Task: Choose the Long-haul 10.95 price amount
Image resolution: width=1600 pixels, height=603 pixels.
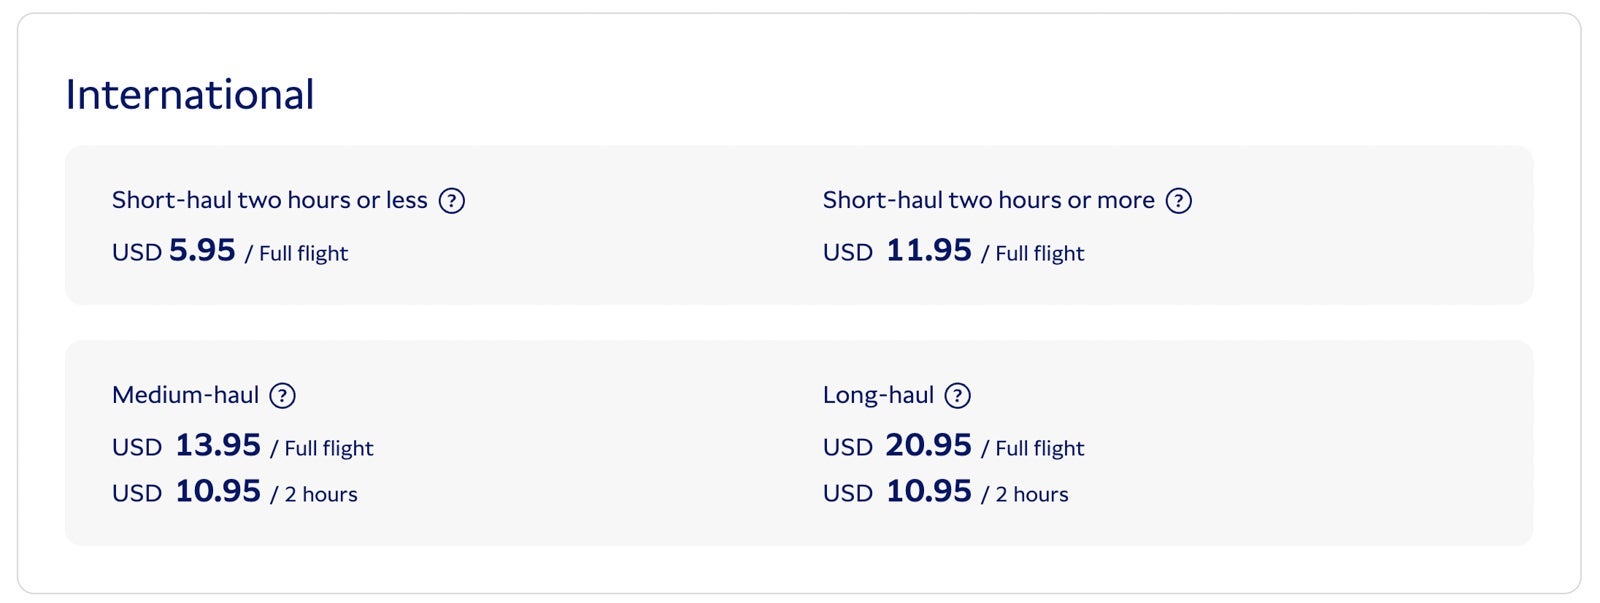Action: coord(929,491)
